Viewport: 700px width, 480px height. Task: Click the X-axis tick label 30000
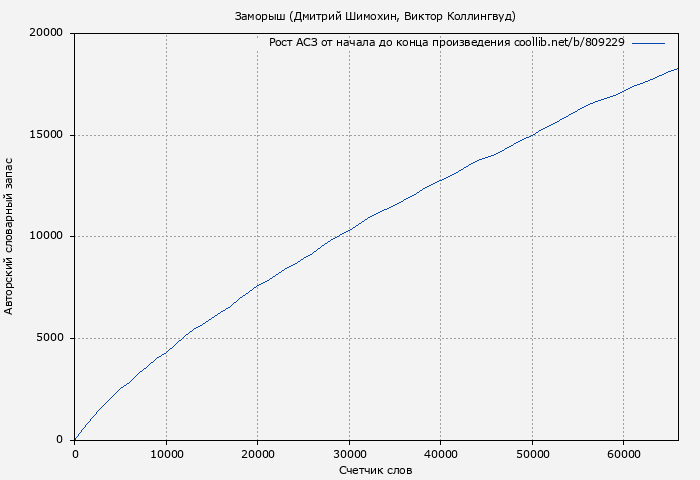coord(349,454)
